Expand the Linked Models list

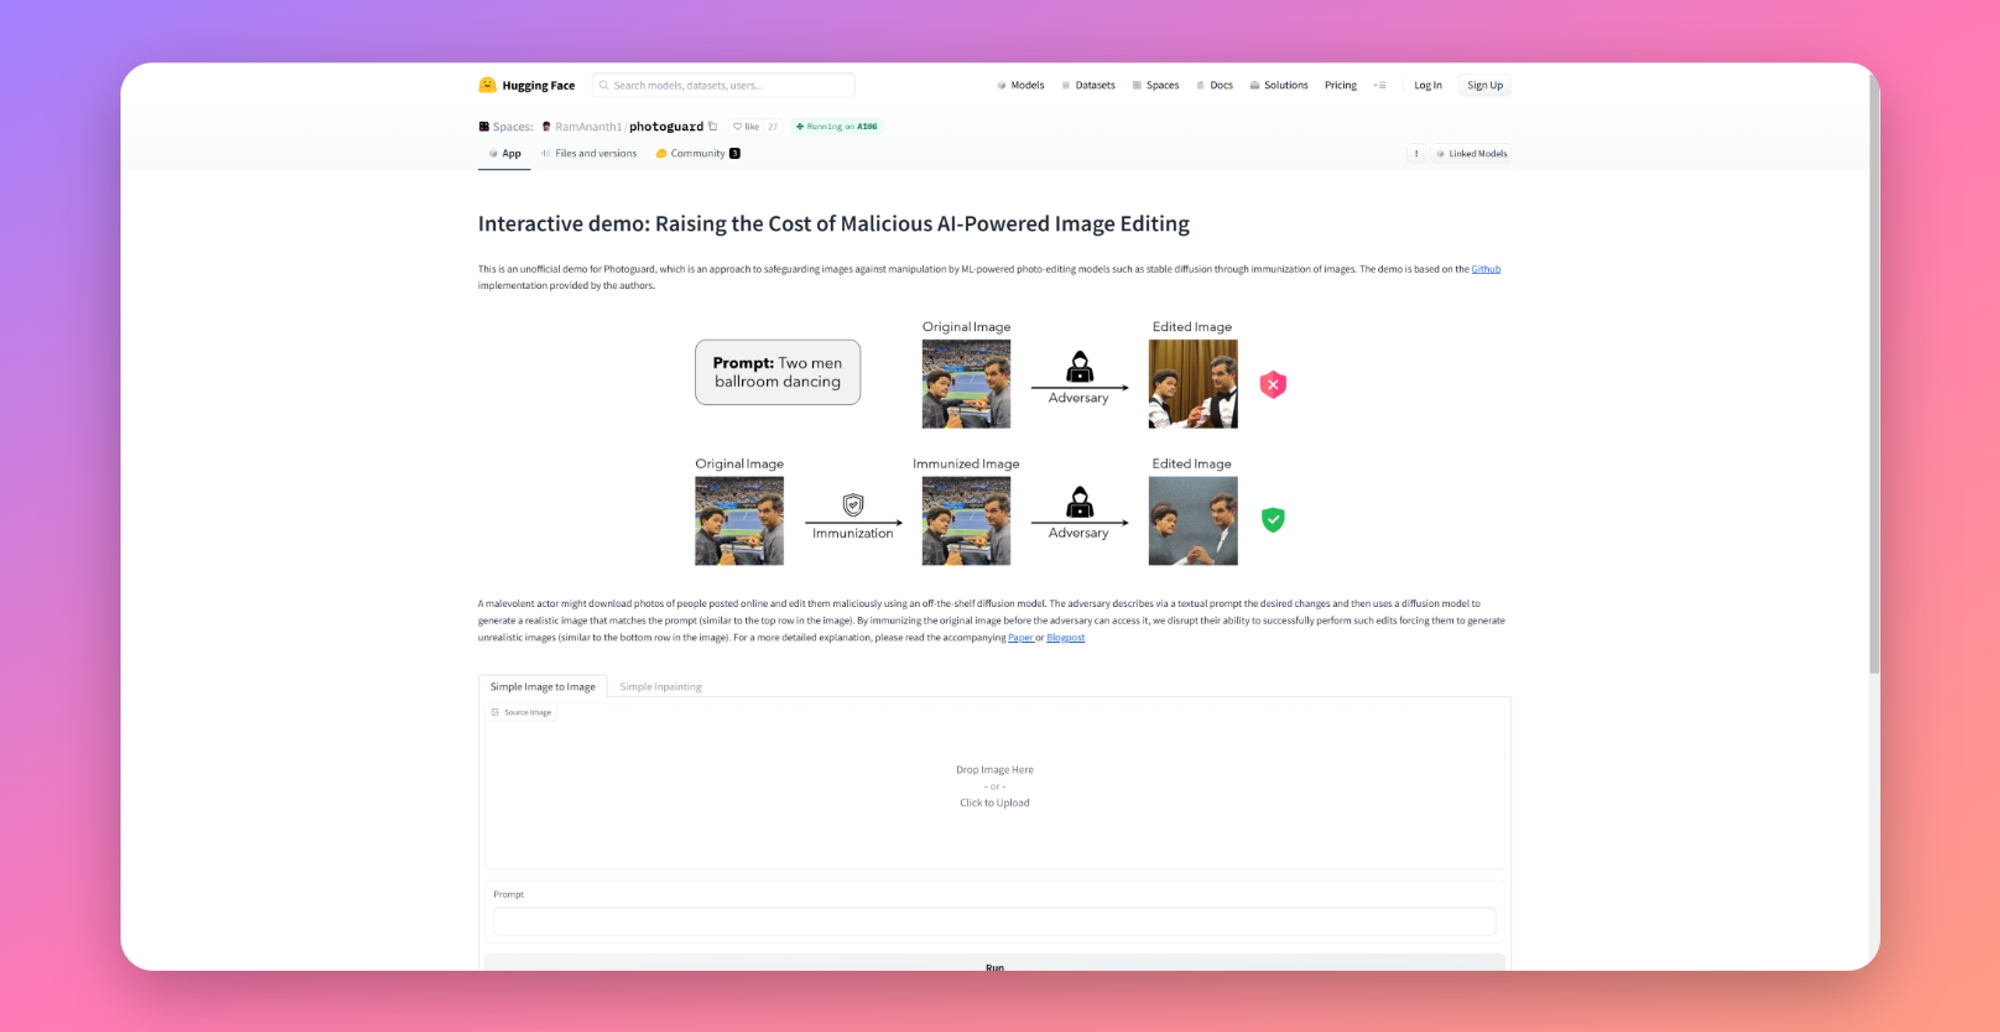click(x=1471, y=153)
